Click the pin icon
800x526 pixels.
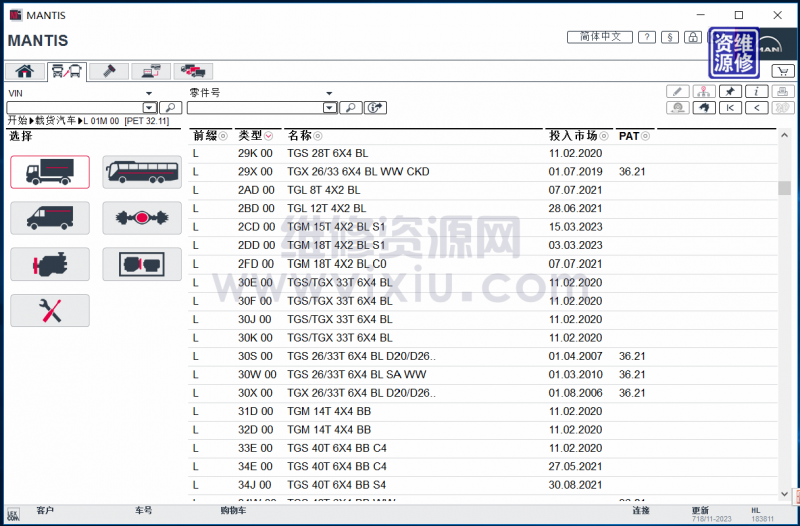click(x=730, y=91)
